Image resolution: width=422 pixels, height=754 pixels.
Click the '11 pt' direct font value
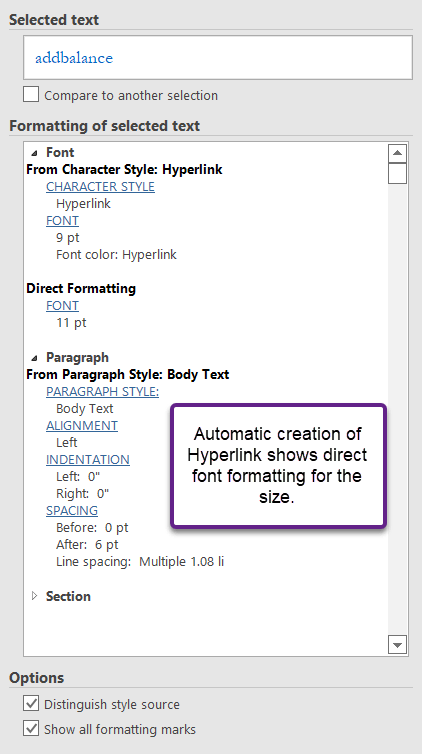click(71, 323)
